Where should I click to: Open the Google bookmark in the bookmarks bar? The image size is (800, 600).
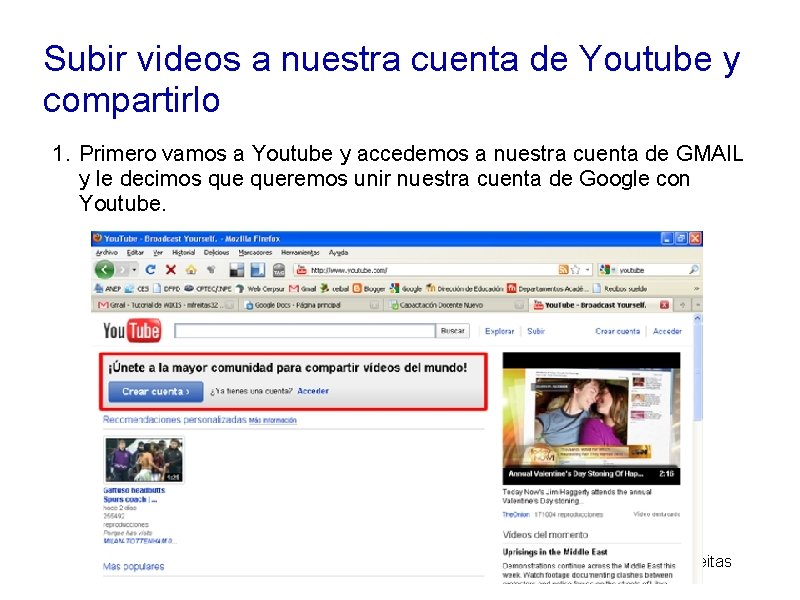pyautogui.click(x=406, y=289)
